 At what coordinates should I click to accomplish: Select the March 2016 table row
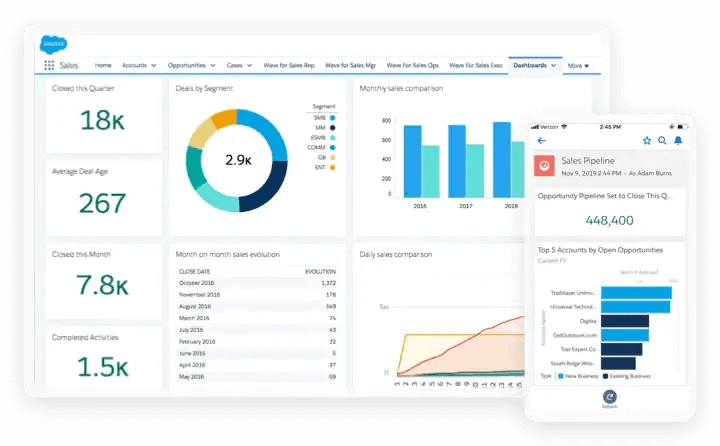[257, 318]
